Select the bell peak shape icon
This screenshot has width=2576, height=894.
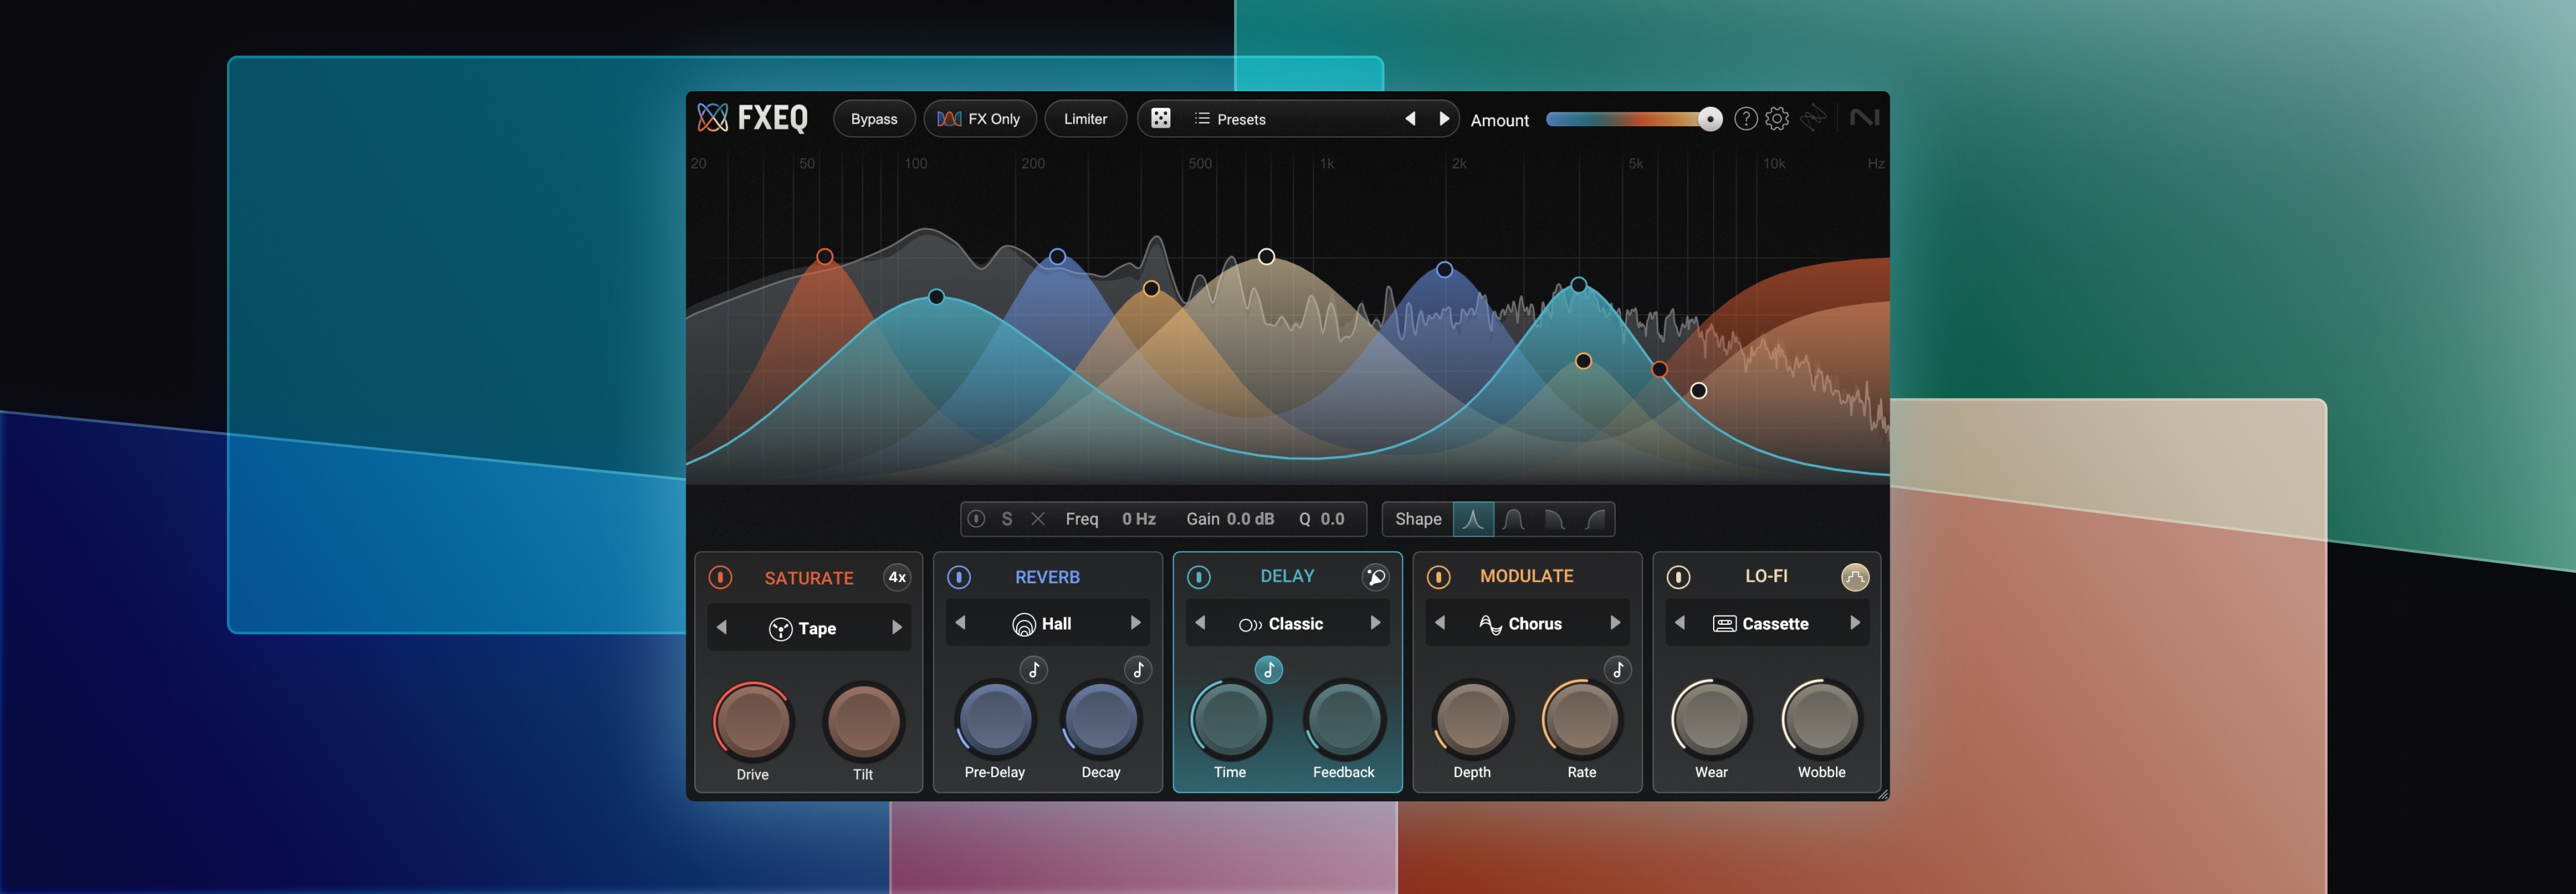tap(1473, 519)
